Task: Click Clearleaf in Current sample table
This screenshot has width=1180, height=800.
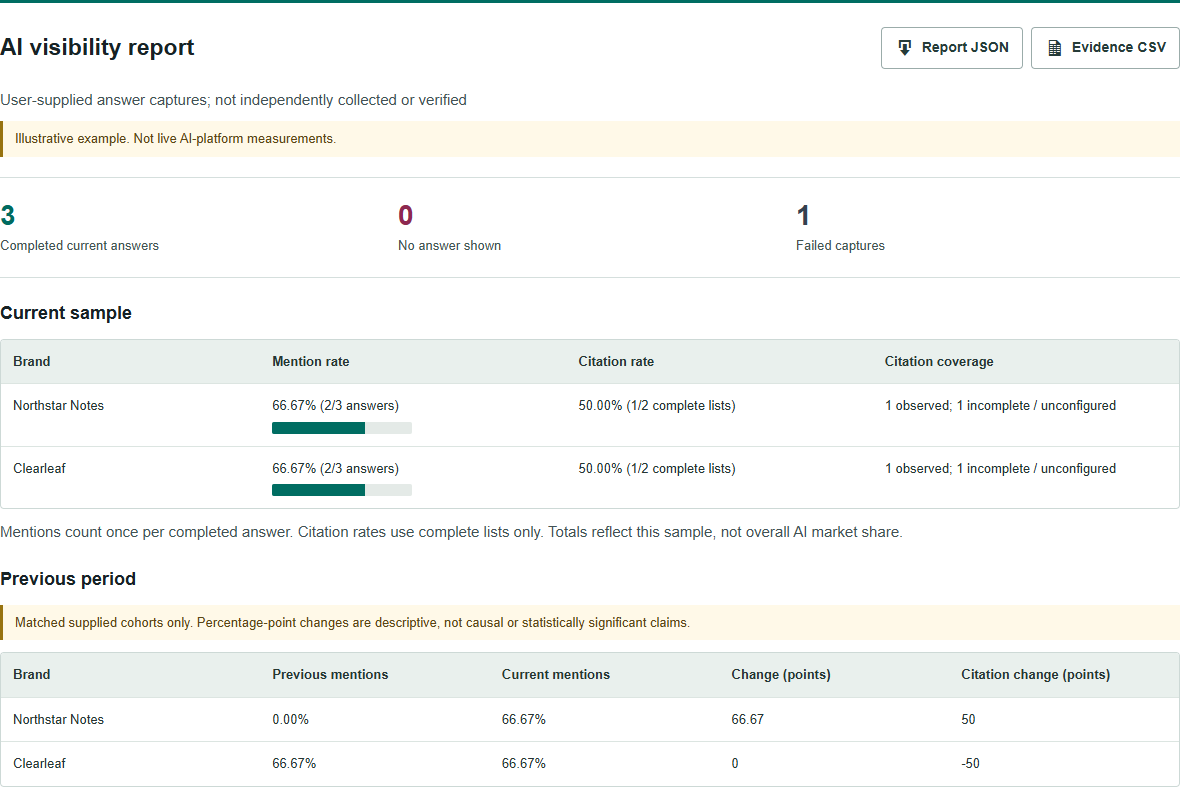Action: coord(39,469)
